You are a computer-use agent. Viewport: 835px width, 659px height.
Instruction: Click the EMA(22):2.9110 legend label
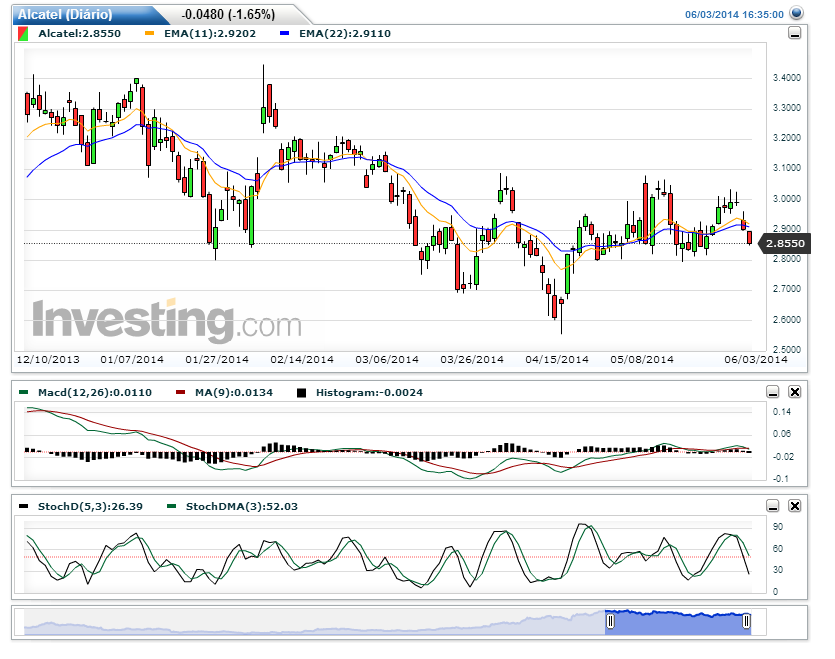(x=345, y=34)
